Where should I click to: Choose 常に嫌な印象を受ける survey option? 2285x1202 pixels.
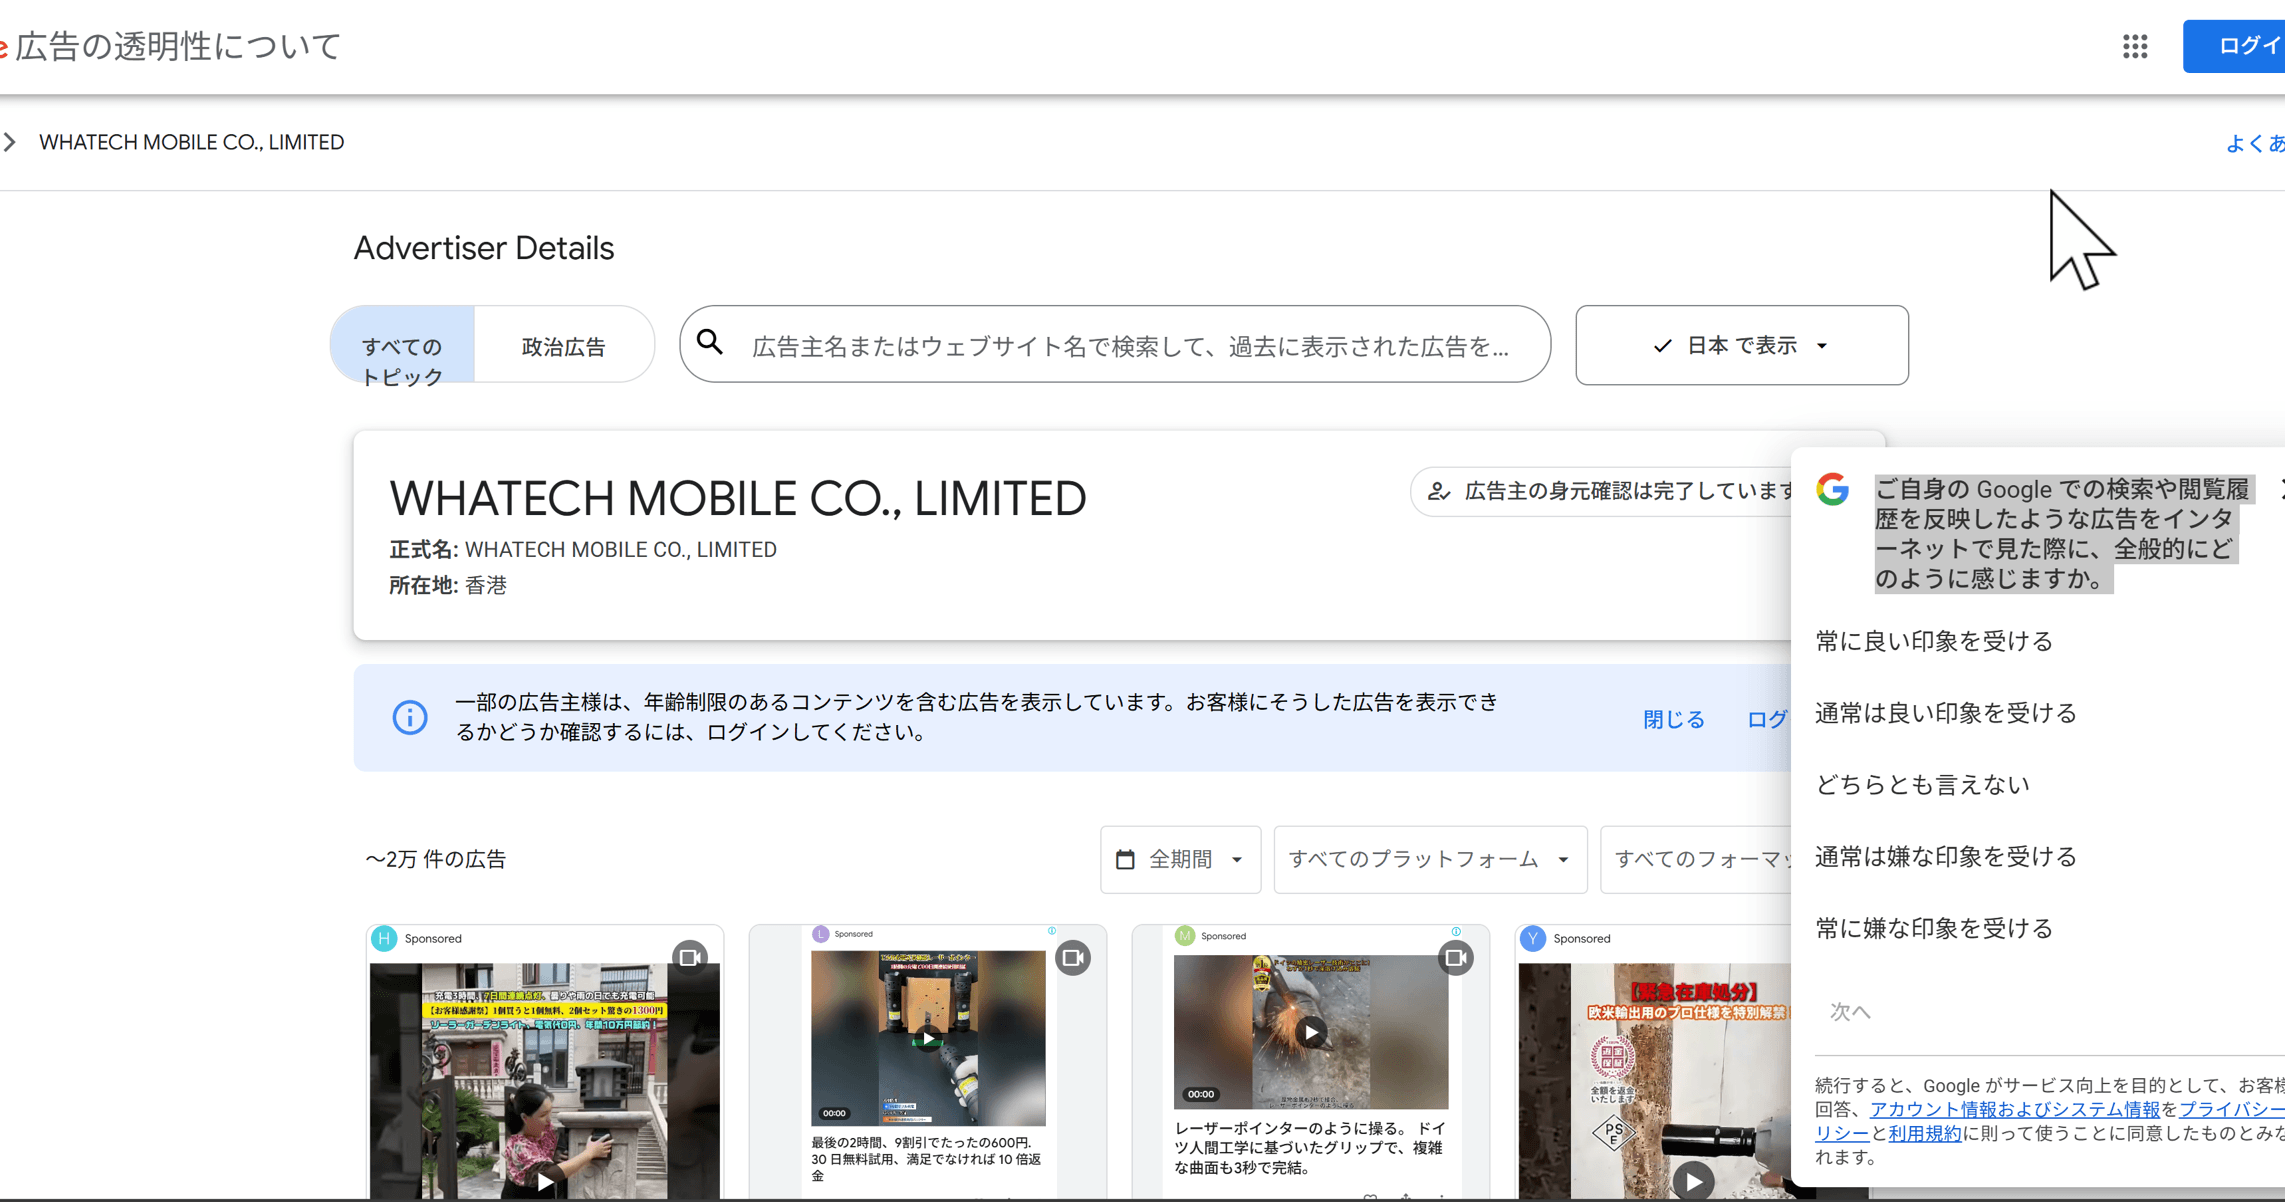[x=1934, y=929]
